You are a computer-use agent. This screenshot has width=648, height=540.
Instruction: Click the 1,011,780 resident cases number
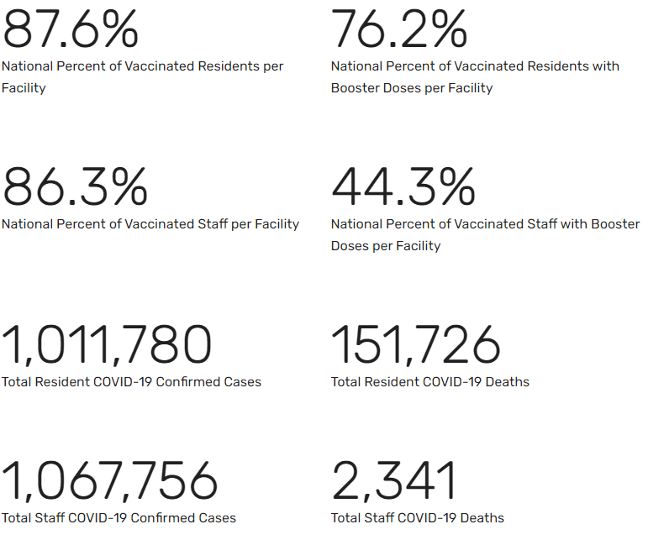pos(107,345)
